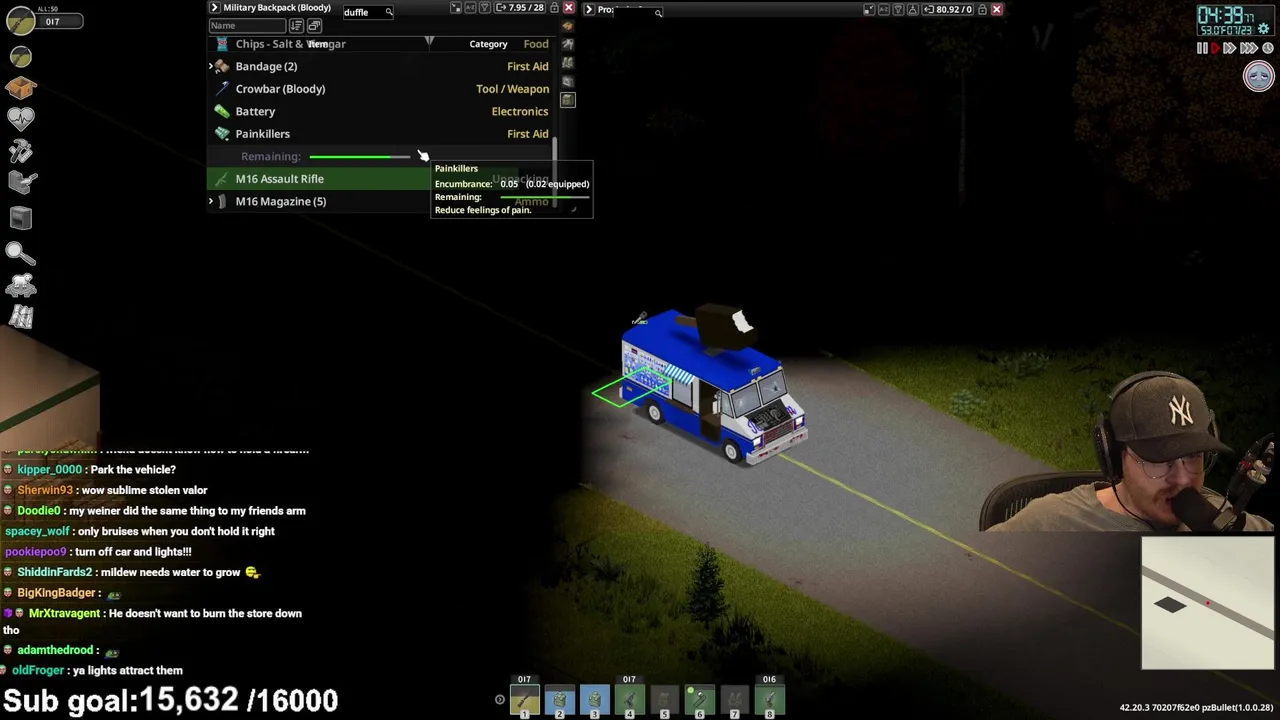Sort inventory by Category column
Viewport: 1280px width, 720px height.
(488, 44)
